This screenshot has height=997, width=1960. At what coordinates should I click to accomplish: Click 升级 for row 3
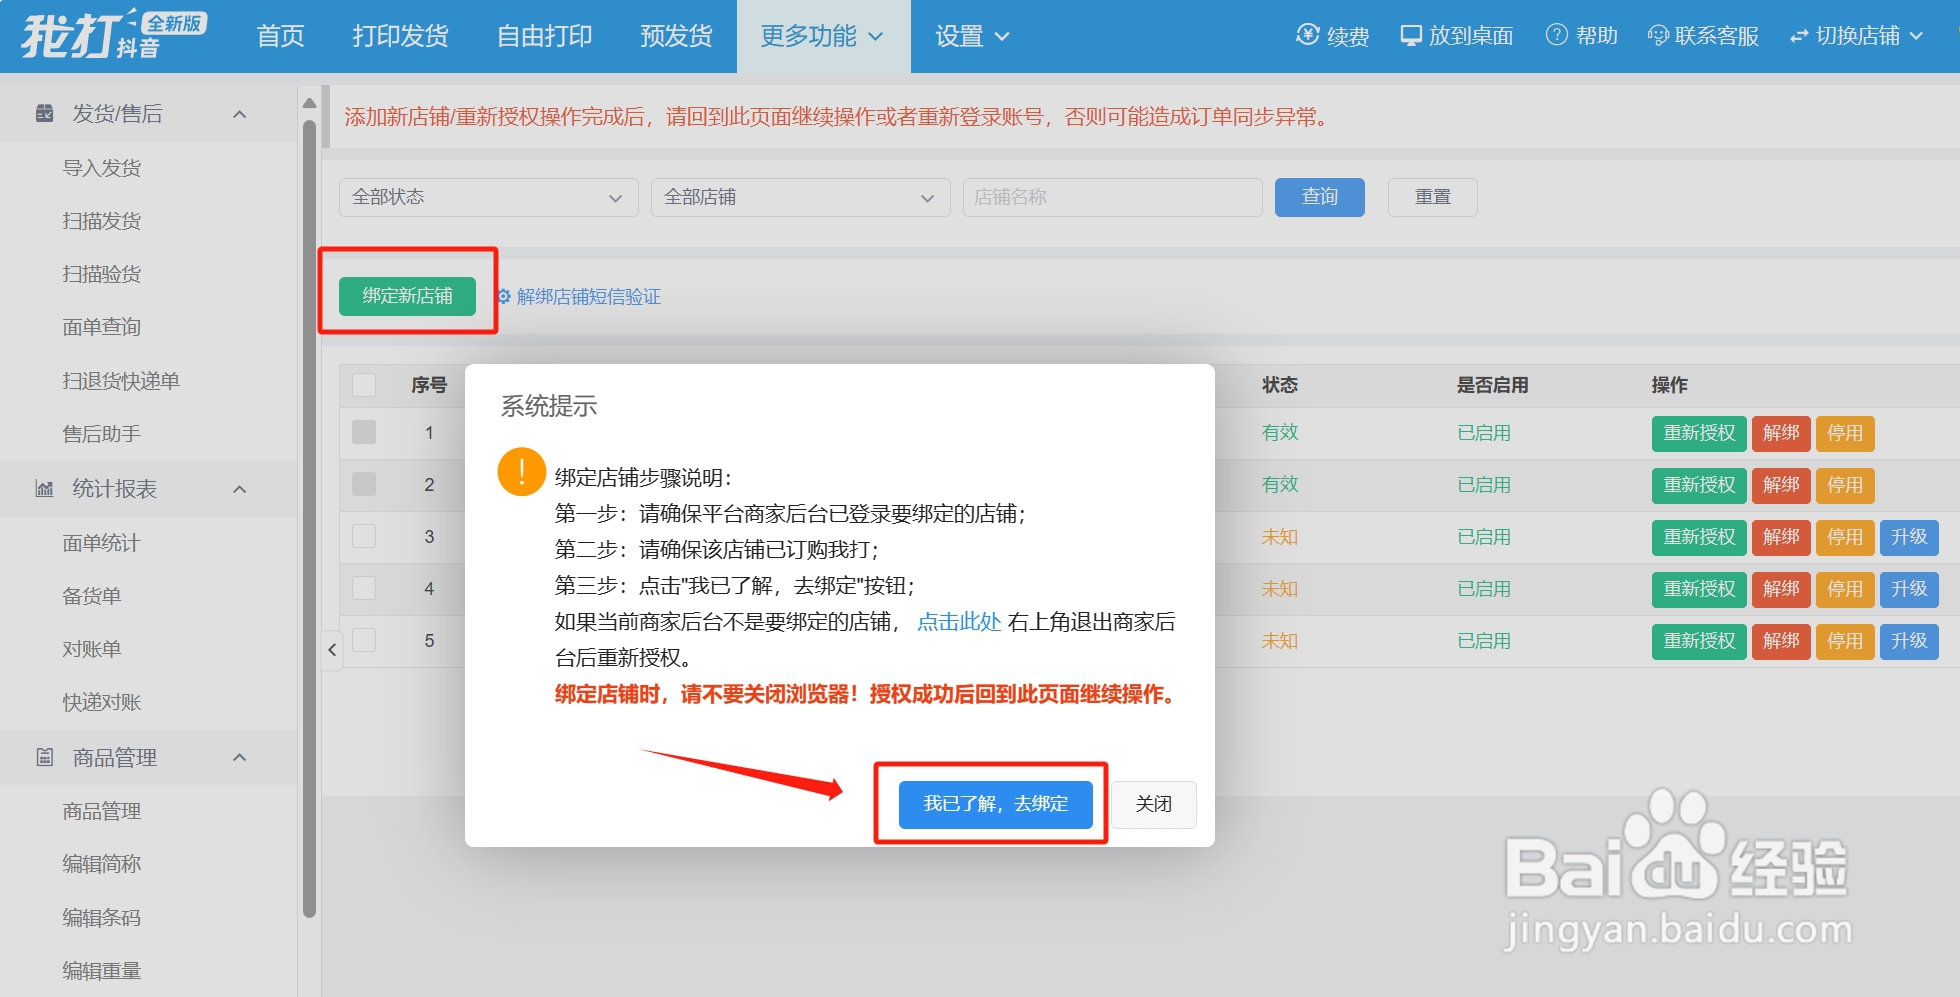tap(1909, 537)
